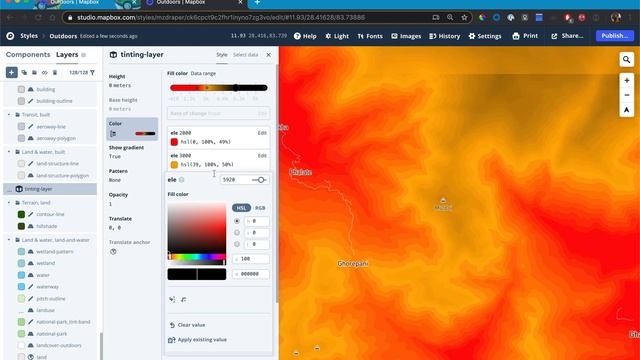Duplicate the selected layer from layers toolbar
Screen dimensions: 640x360
pos(24,72)
